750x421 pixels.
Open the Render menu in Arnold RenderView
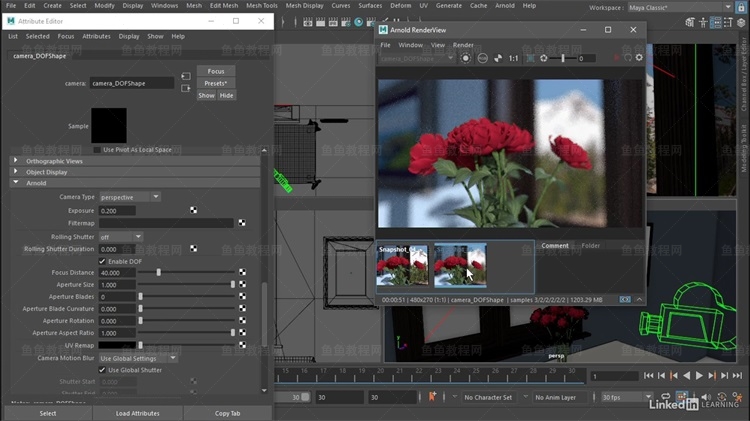pos(463,45)
